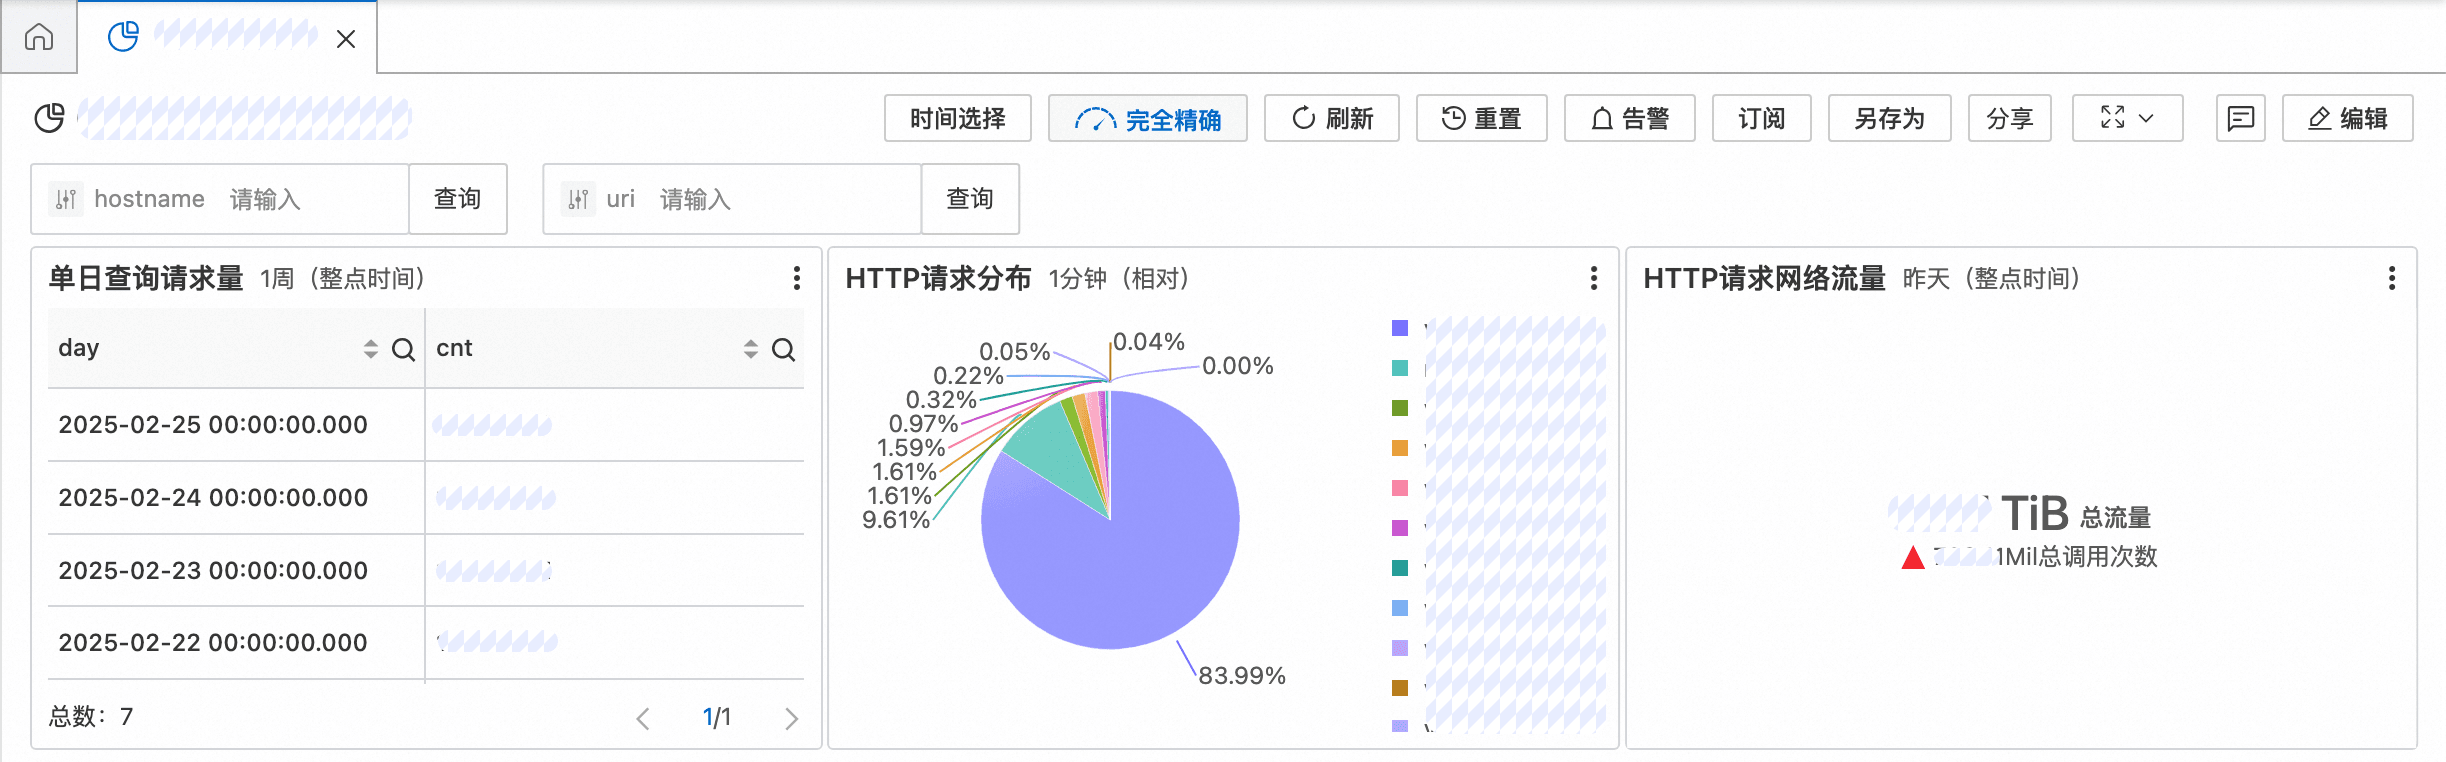
Task: Toggle sort order on cnt column
Action: point(751,349)
